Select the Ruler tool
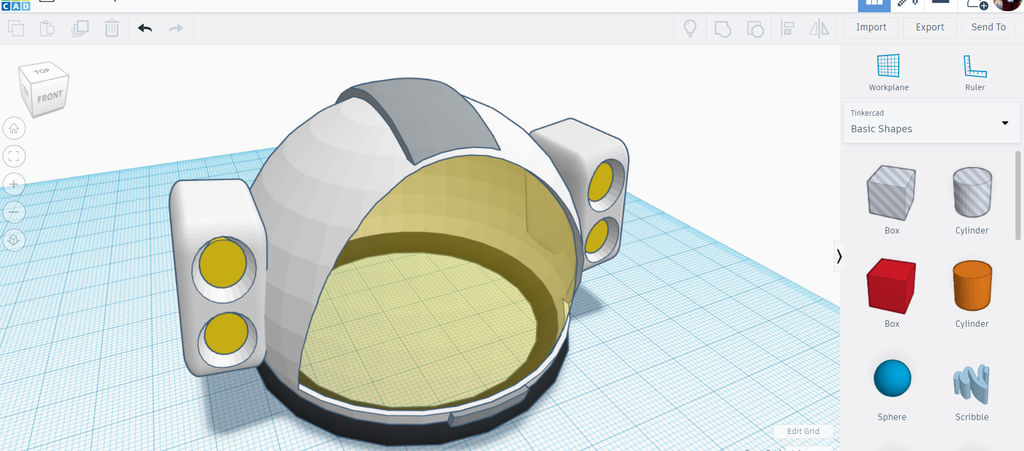Screen dimensions: 1024x451 click(x=974, y=72)
